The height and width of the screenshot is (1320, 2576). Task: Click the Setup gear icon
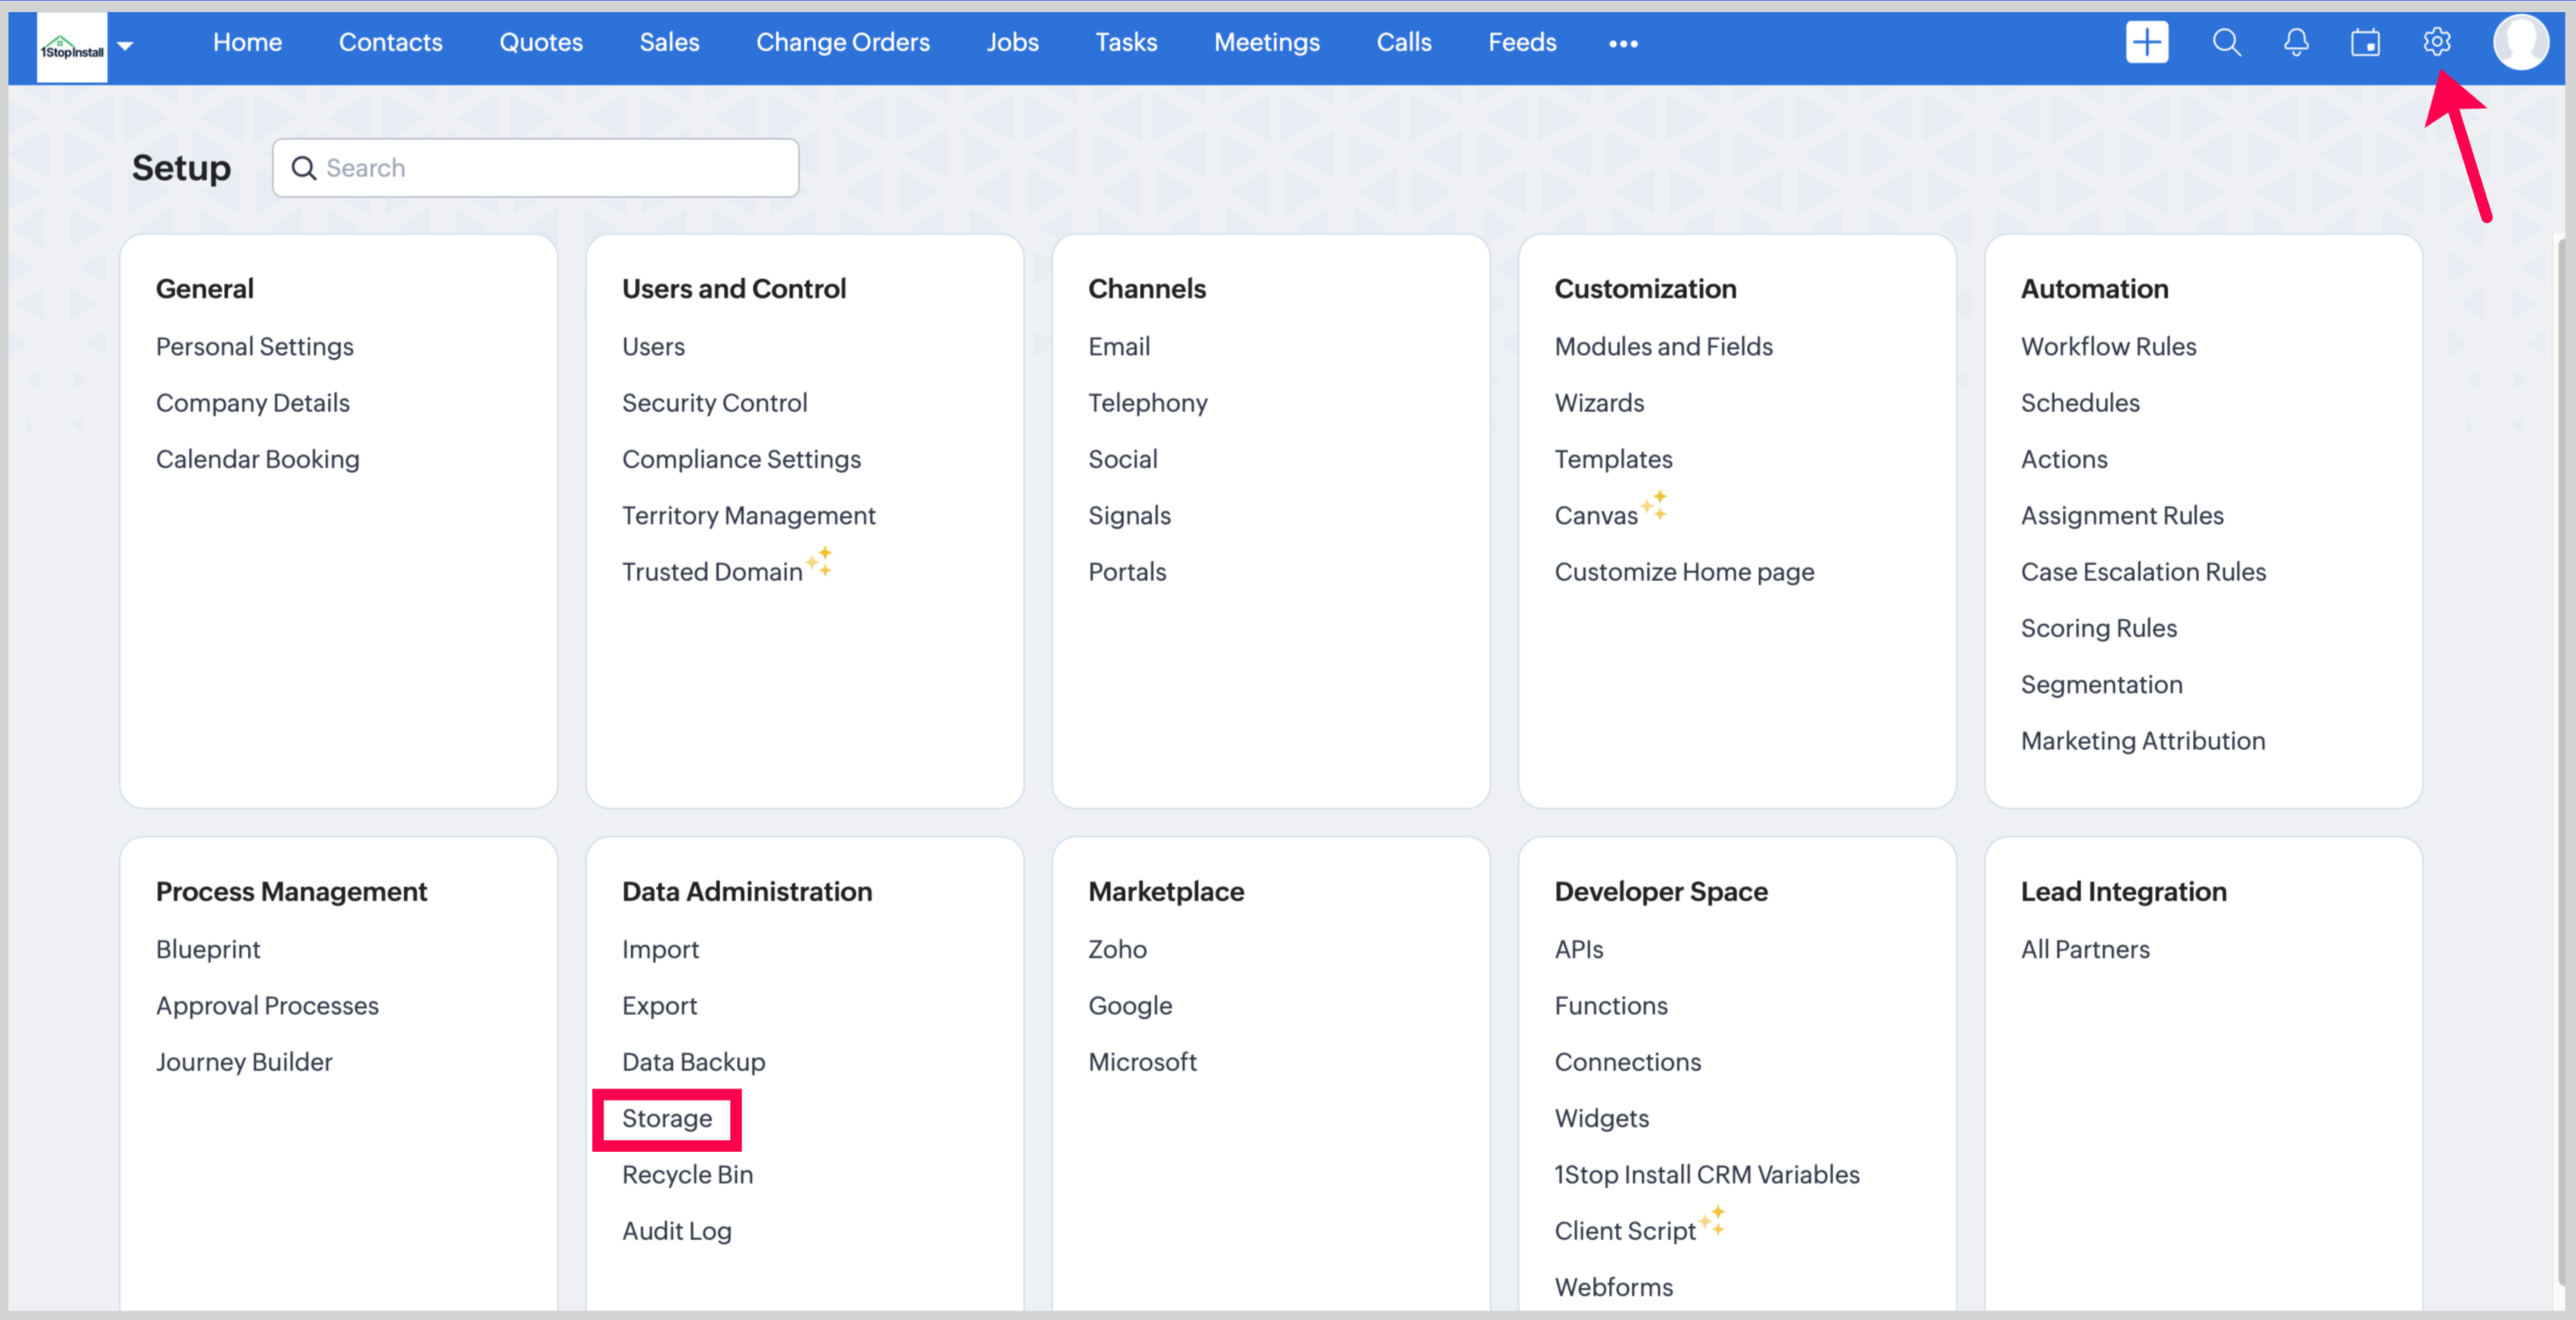(x=2437, y=43)
